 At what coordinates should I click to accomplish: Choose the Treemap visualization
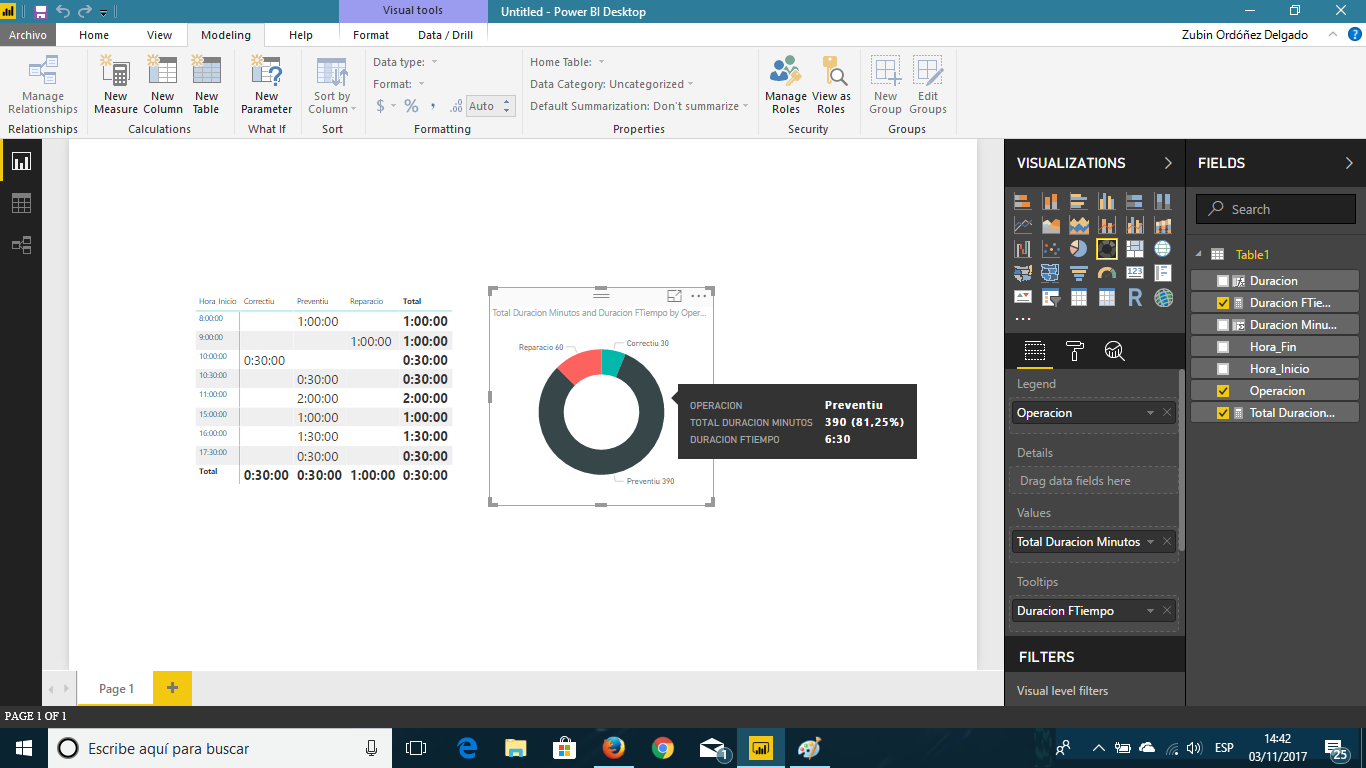1134,249
